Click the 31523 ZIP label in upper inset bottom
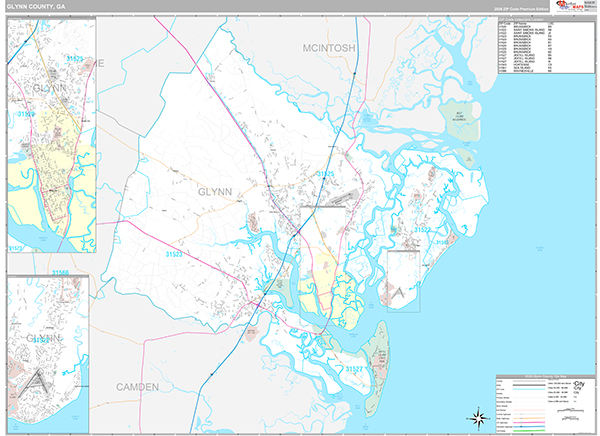The height and width of the screenshot is (436, 600). coord(16,248)
